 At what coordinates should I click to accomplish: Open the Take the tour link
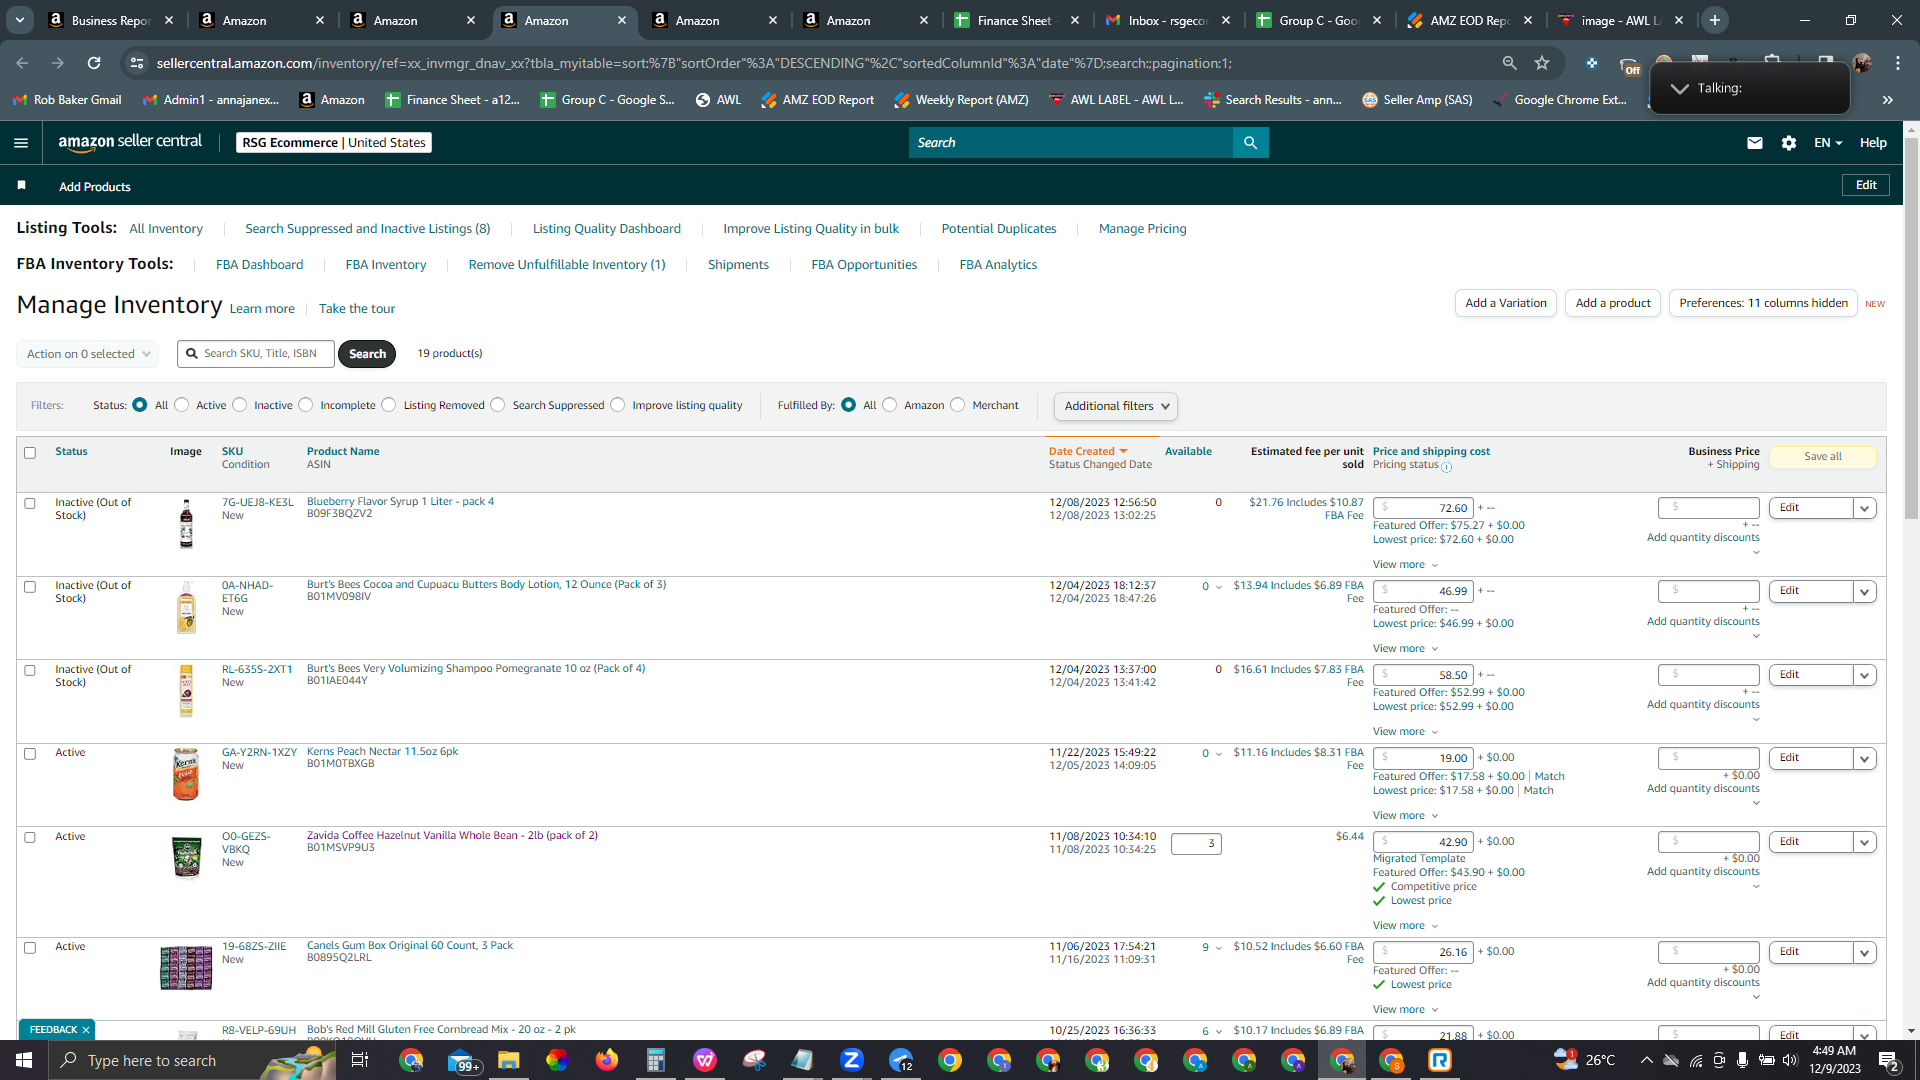357,309
